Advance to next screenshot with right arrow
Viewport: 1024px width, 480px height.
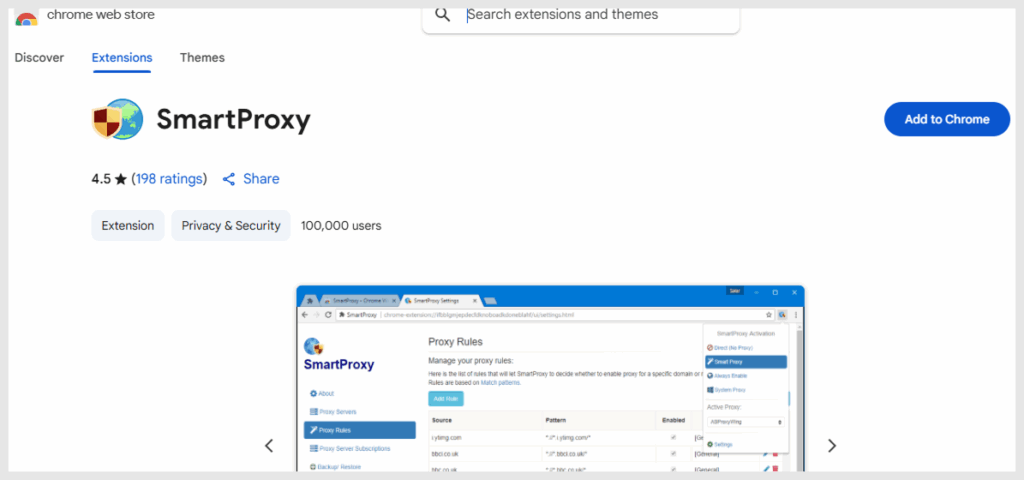coord(831,446)
